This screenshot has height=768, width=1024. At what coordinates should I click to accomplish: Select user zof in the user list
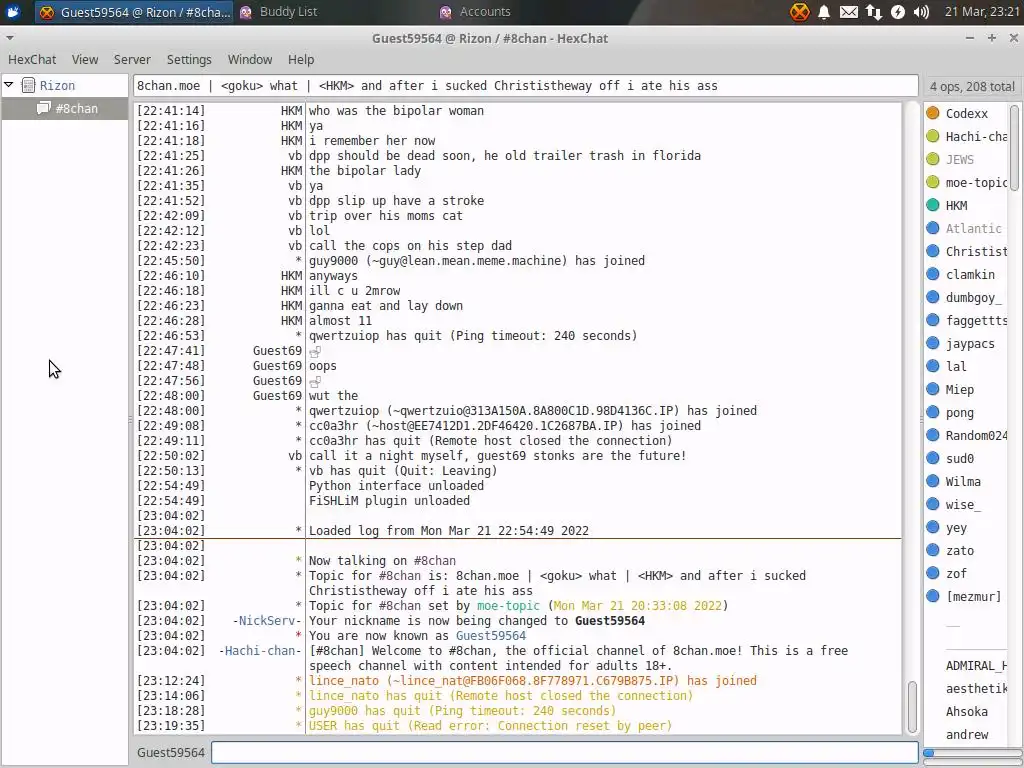coord(956,573)
